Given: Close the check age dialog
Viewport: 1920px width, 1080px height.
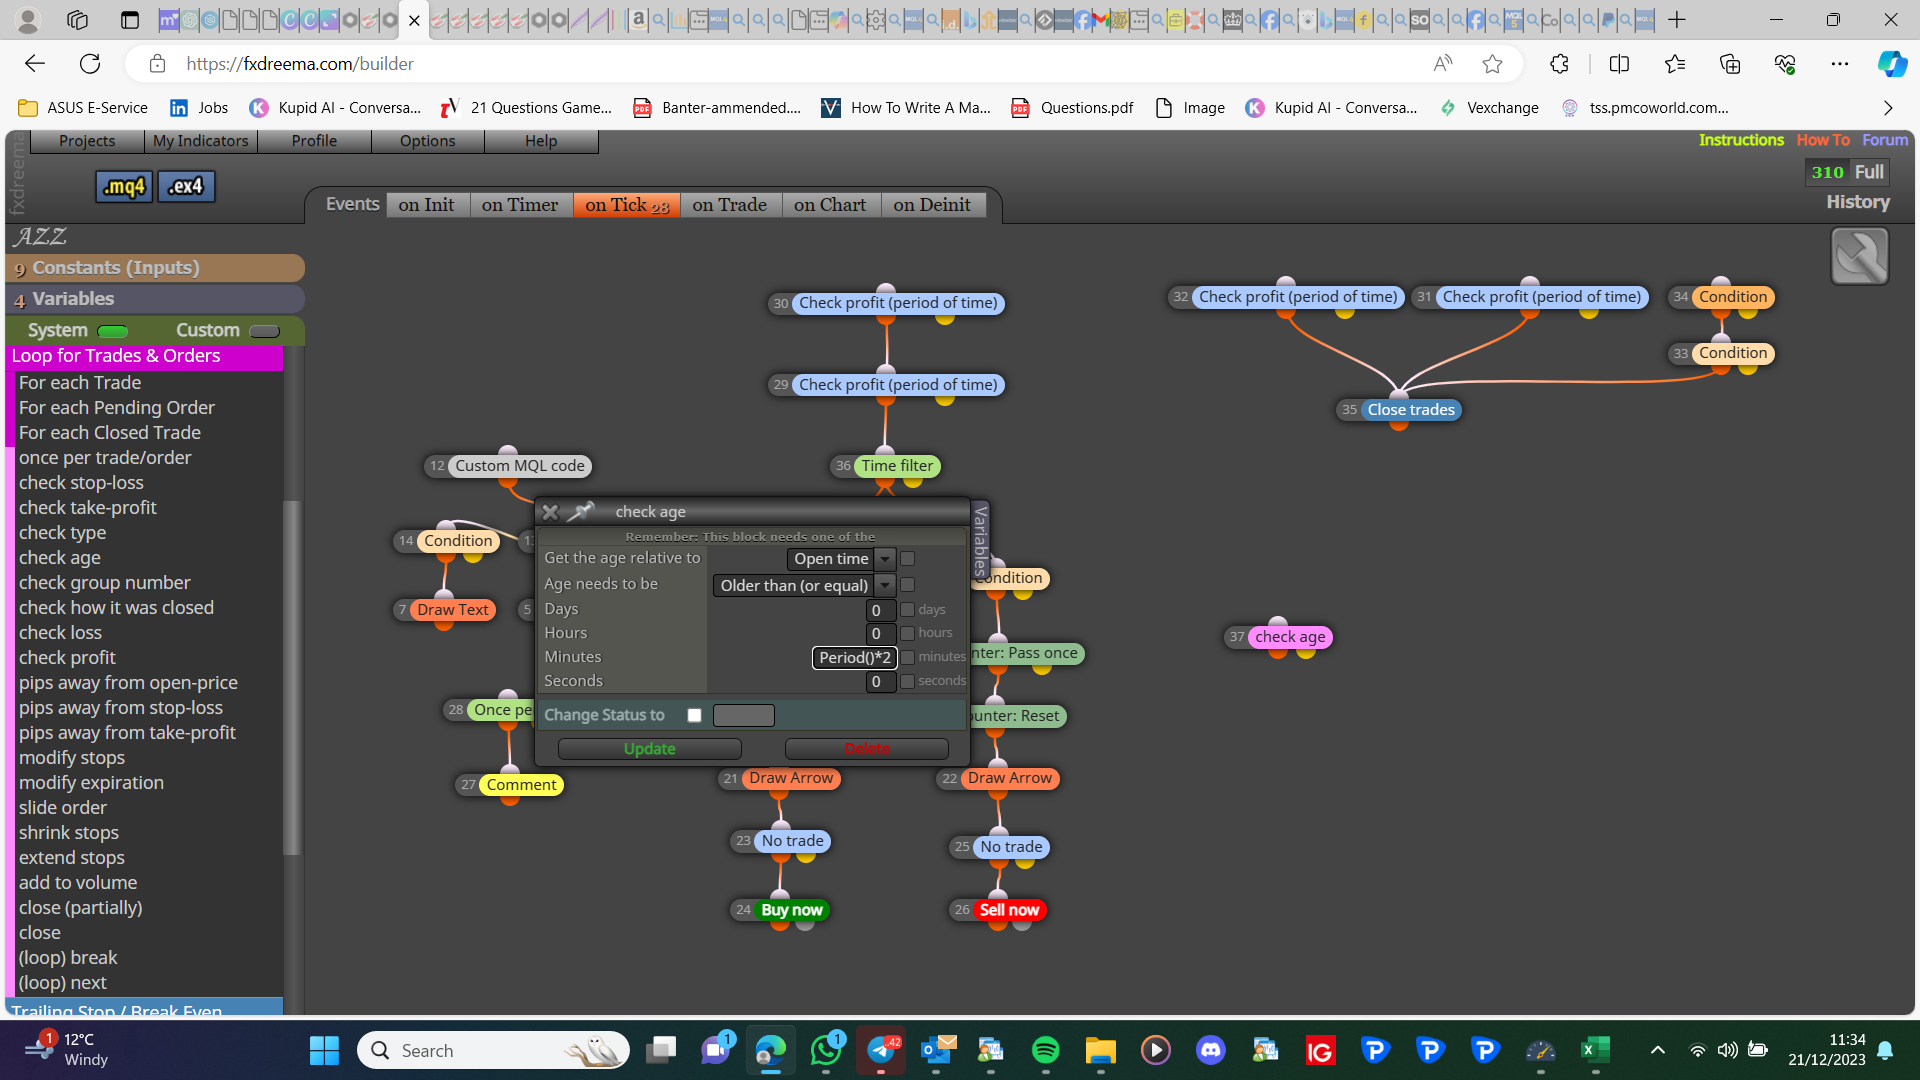Looking at the screenshot, I should coord(550,512).
